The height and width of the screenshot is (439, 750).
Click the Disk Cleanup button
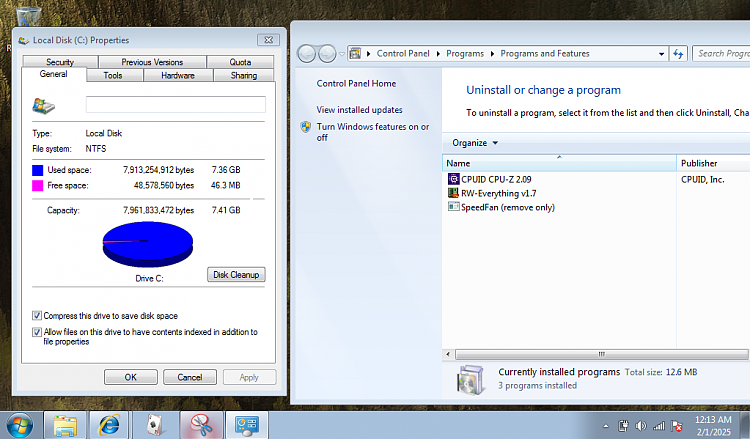pos(236,274)
